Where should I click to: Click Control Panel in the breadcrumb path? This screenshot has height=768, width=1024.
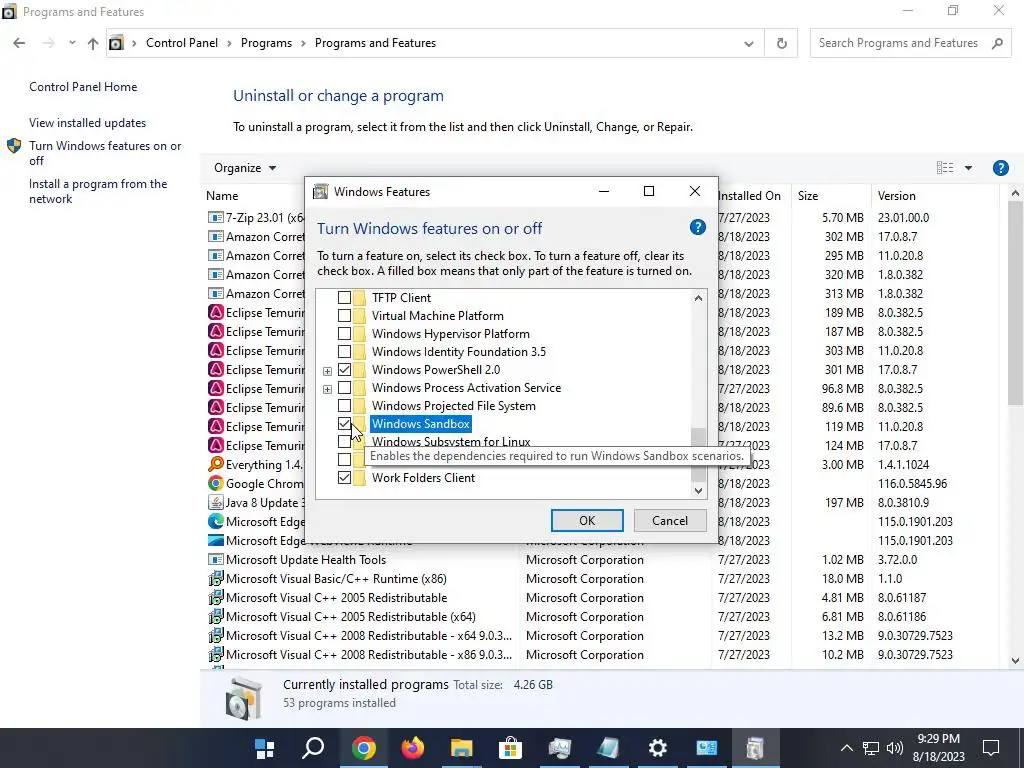pos(182,43)
